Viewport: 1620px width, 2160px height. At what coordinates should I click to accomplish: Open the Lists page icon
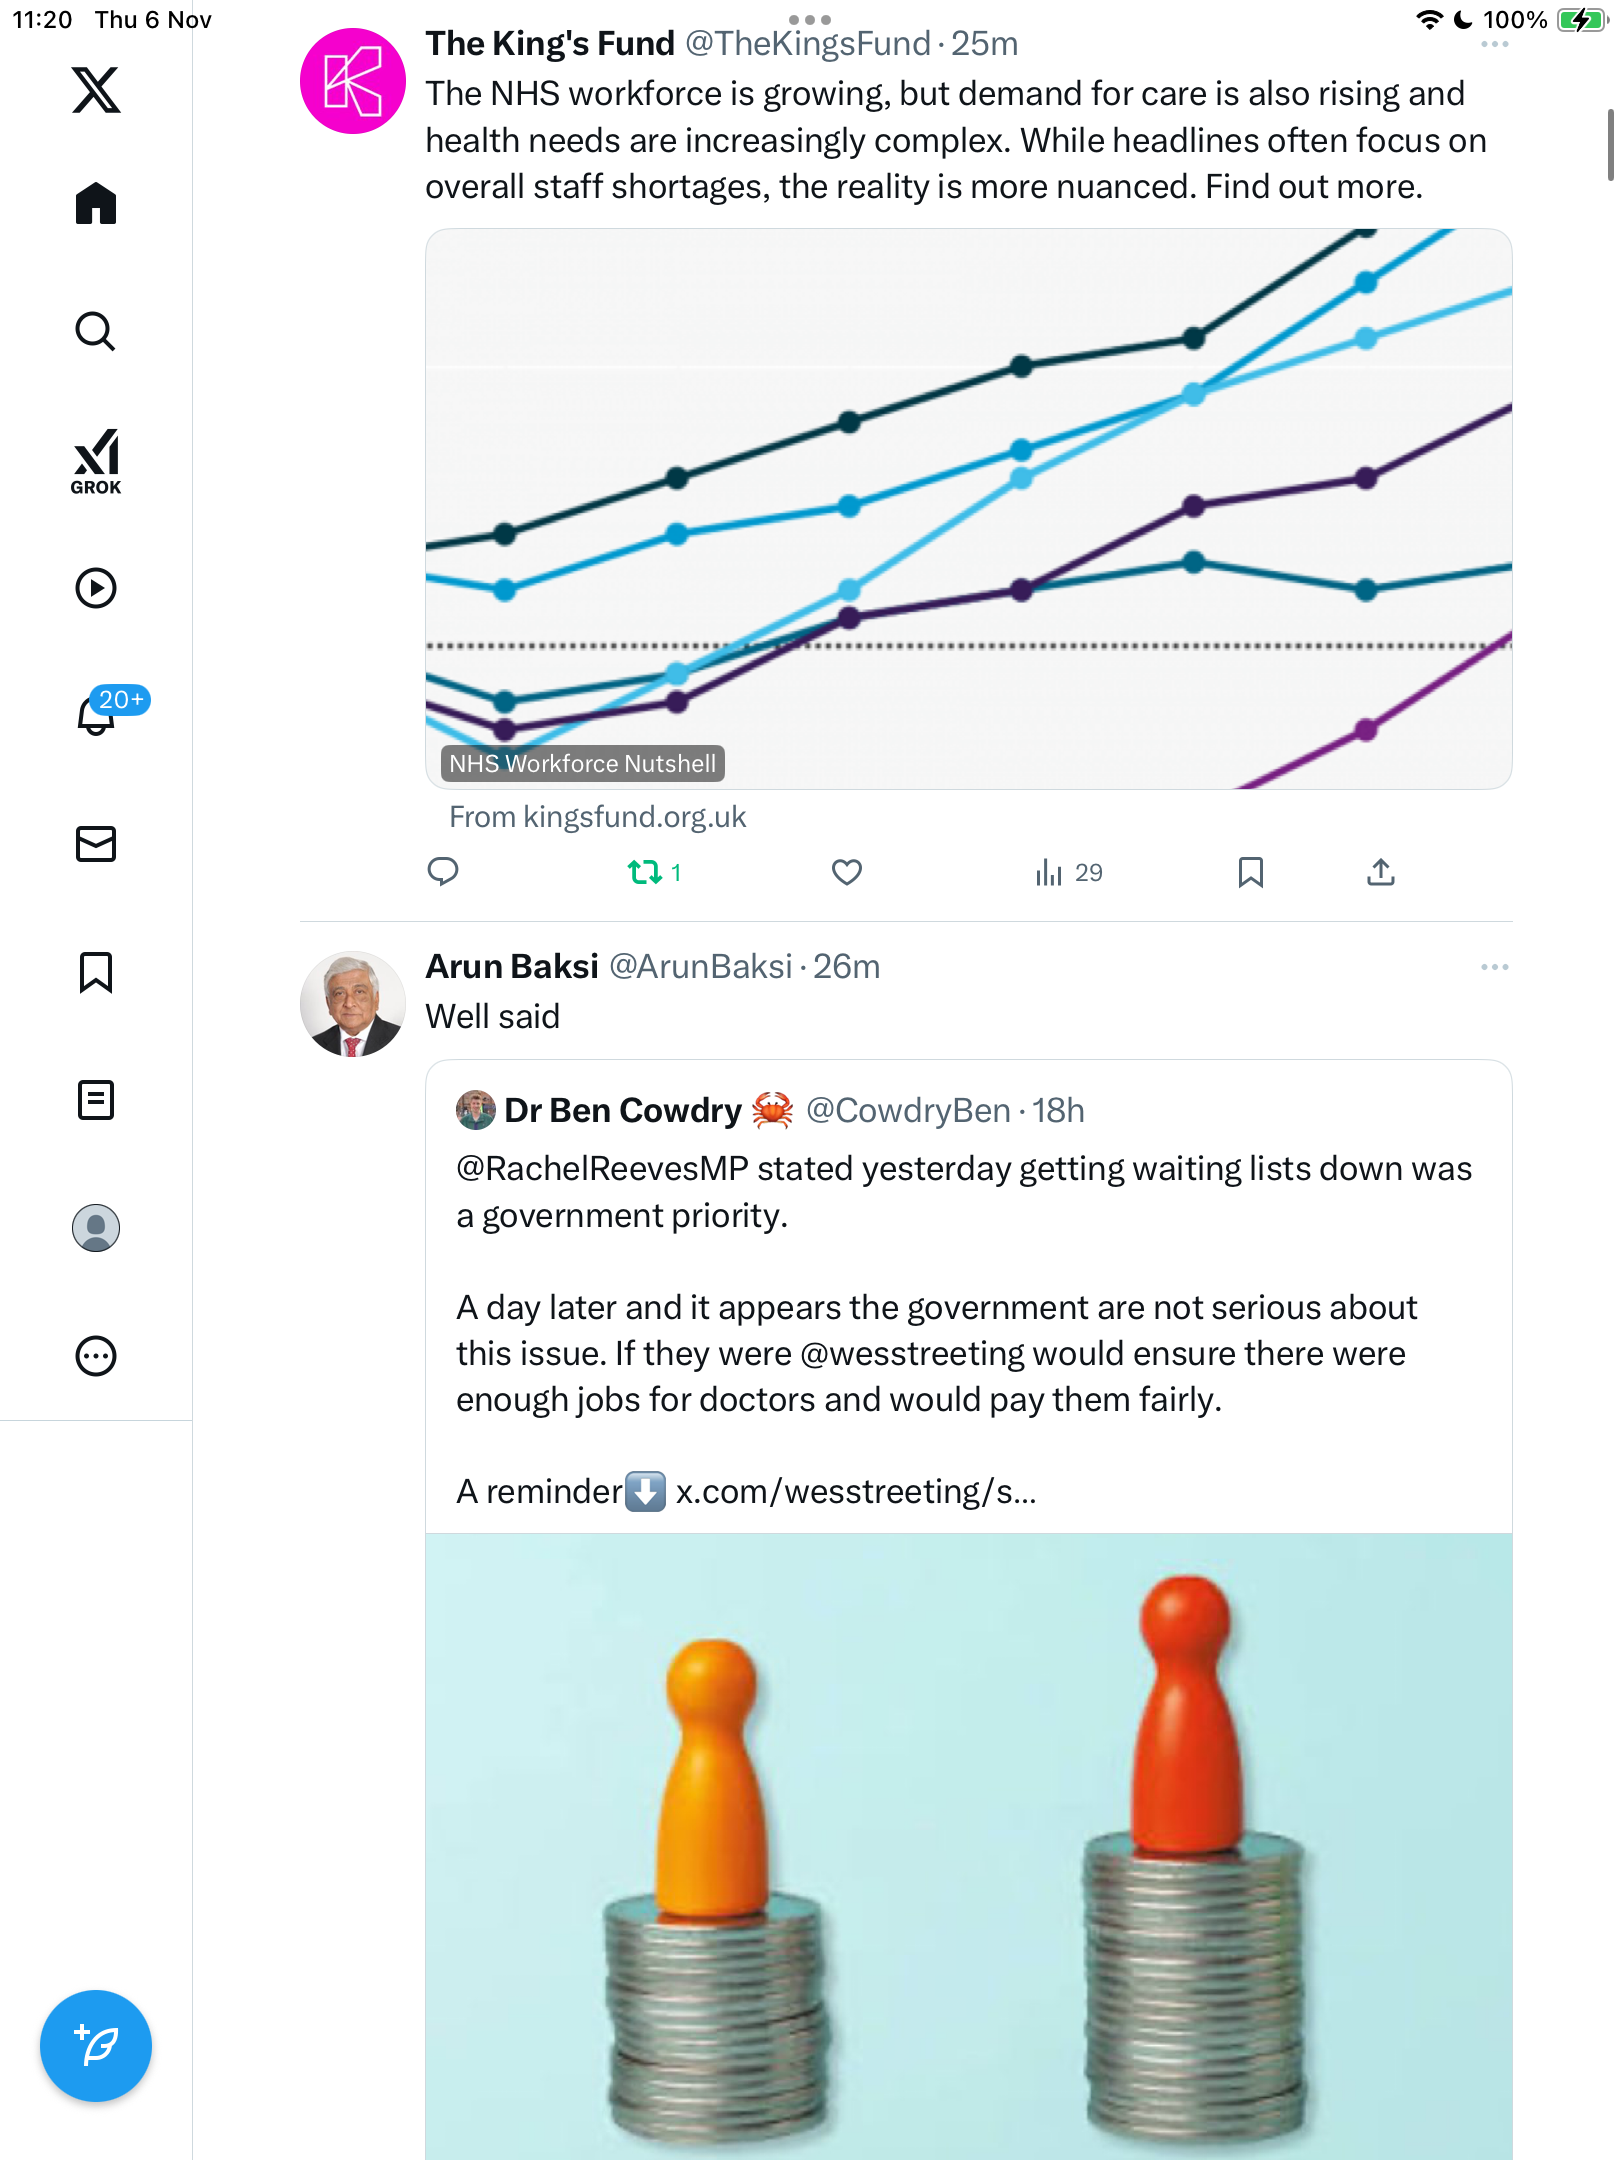[x=96, y=1100]
